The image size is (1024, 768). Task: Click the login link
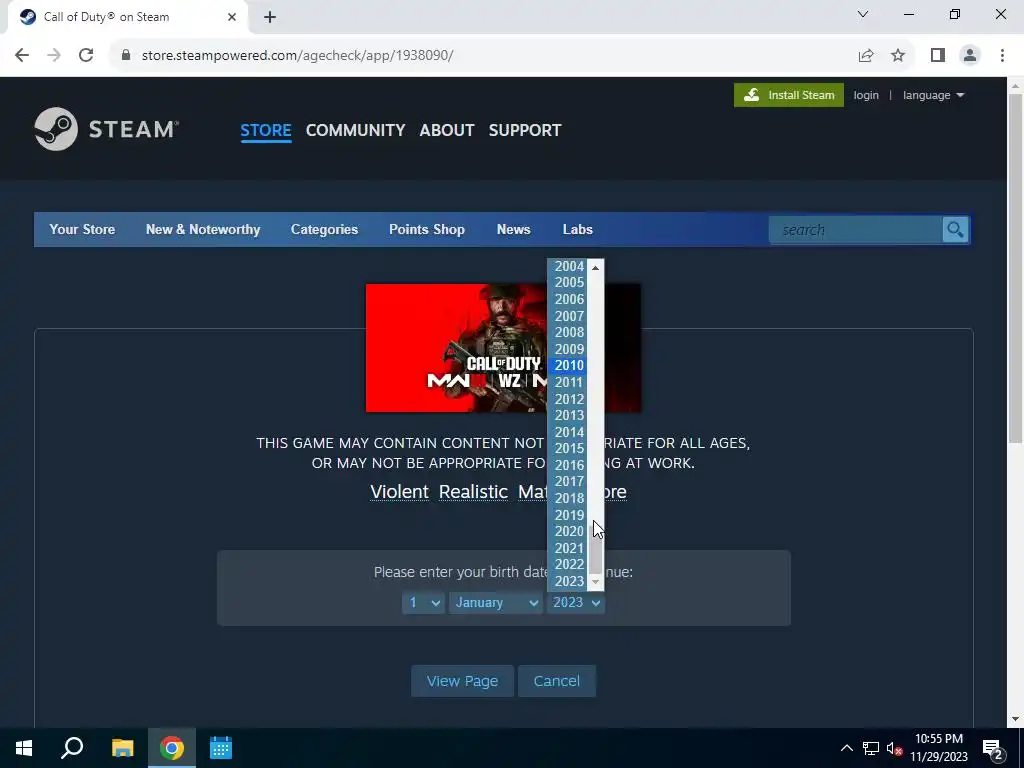(x=866, y=95)
